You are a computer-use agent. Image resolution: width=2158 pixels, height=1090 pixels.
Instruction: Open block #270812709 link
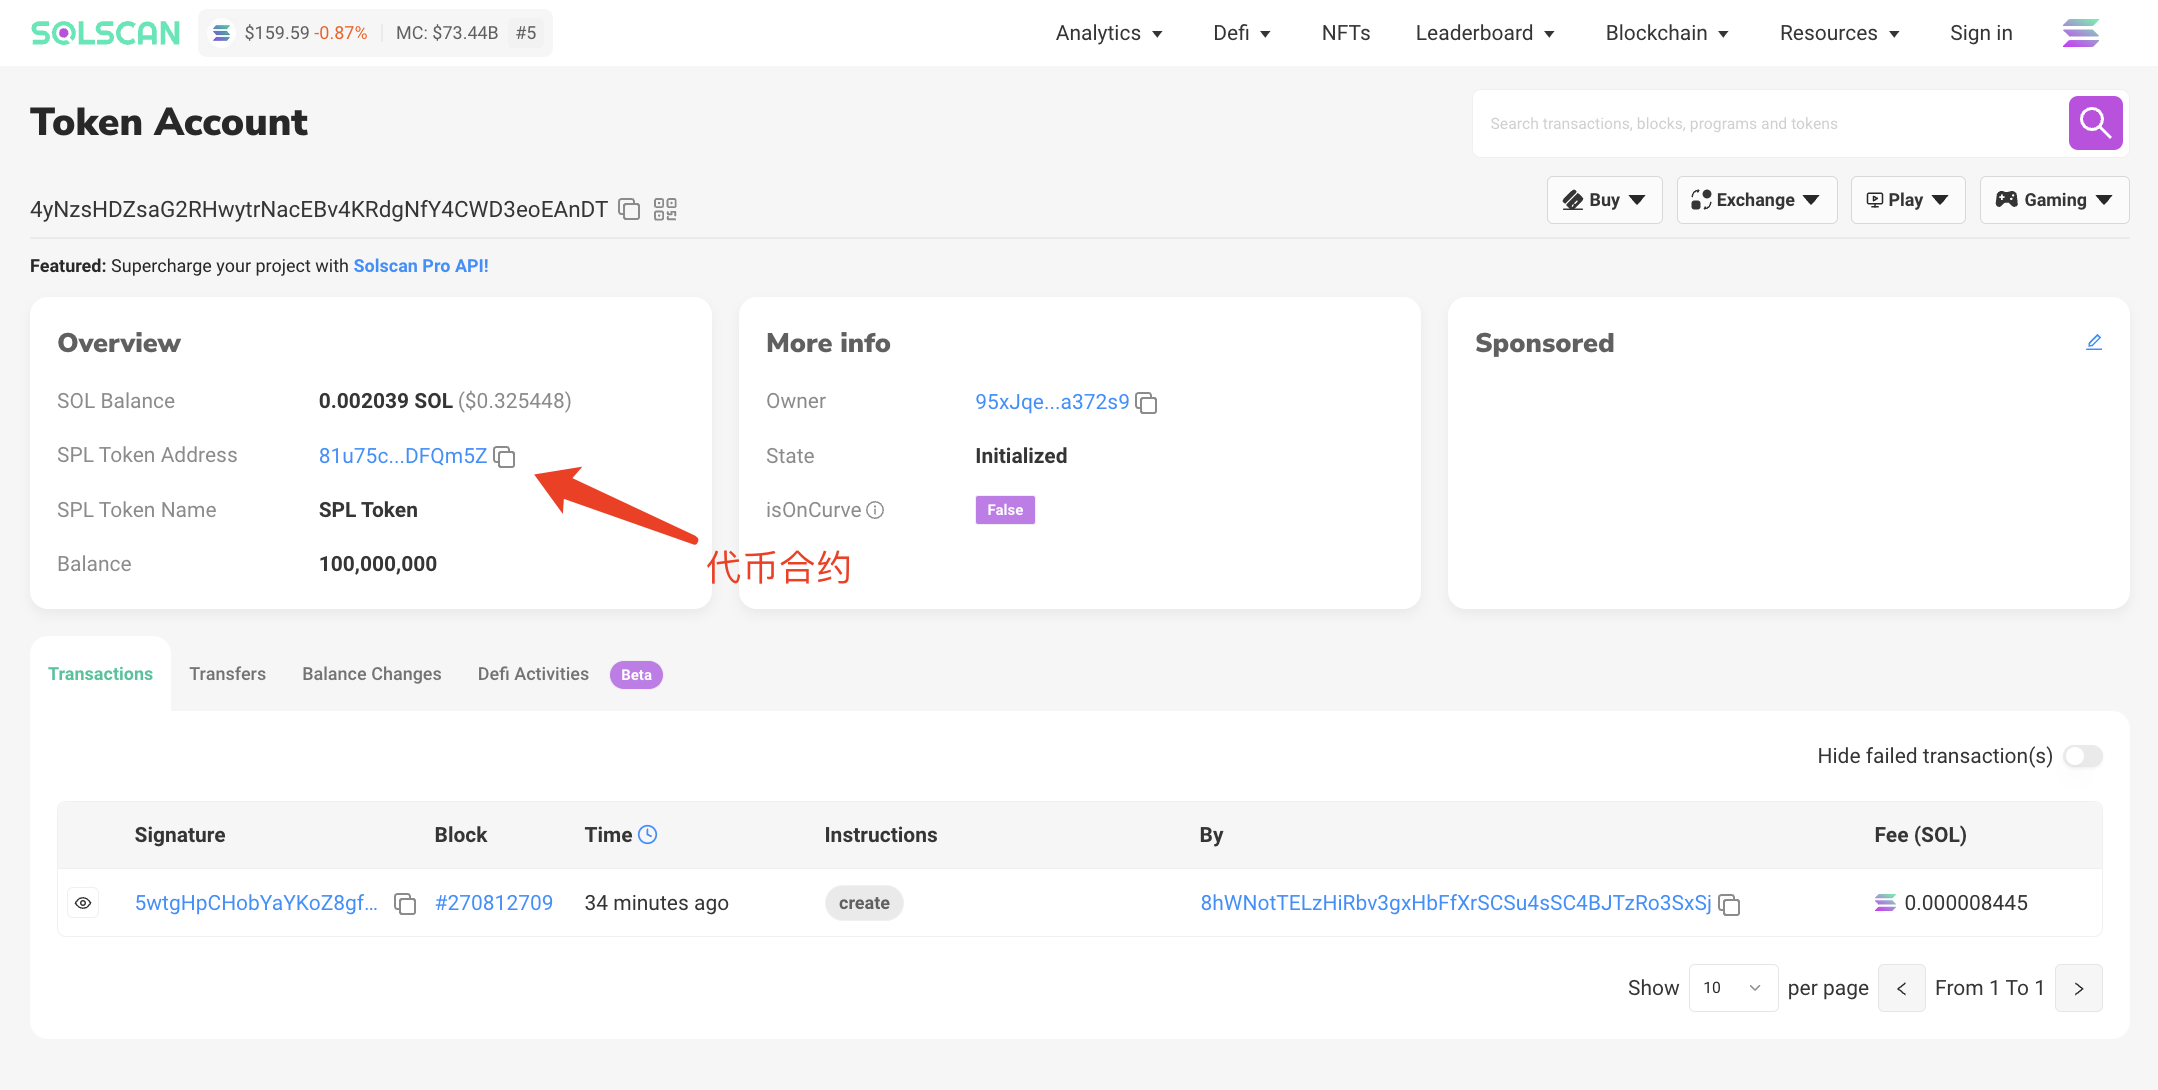(494, 903)
